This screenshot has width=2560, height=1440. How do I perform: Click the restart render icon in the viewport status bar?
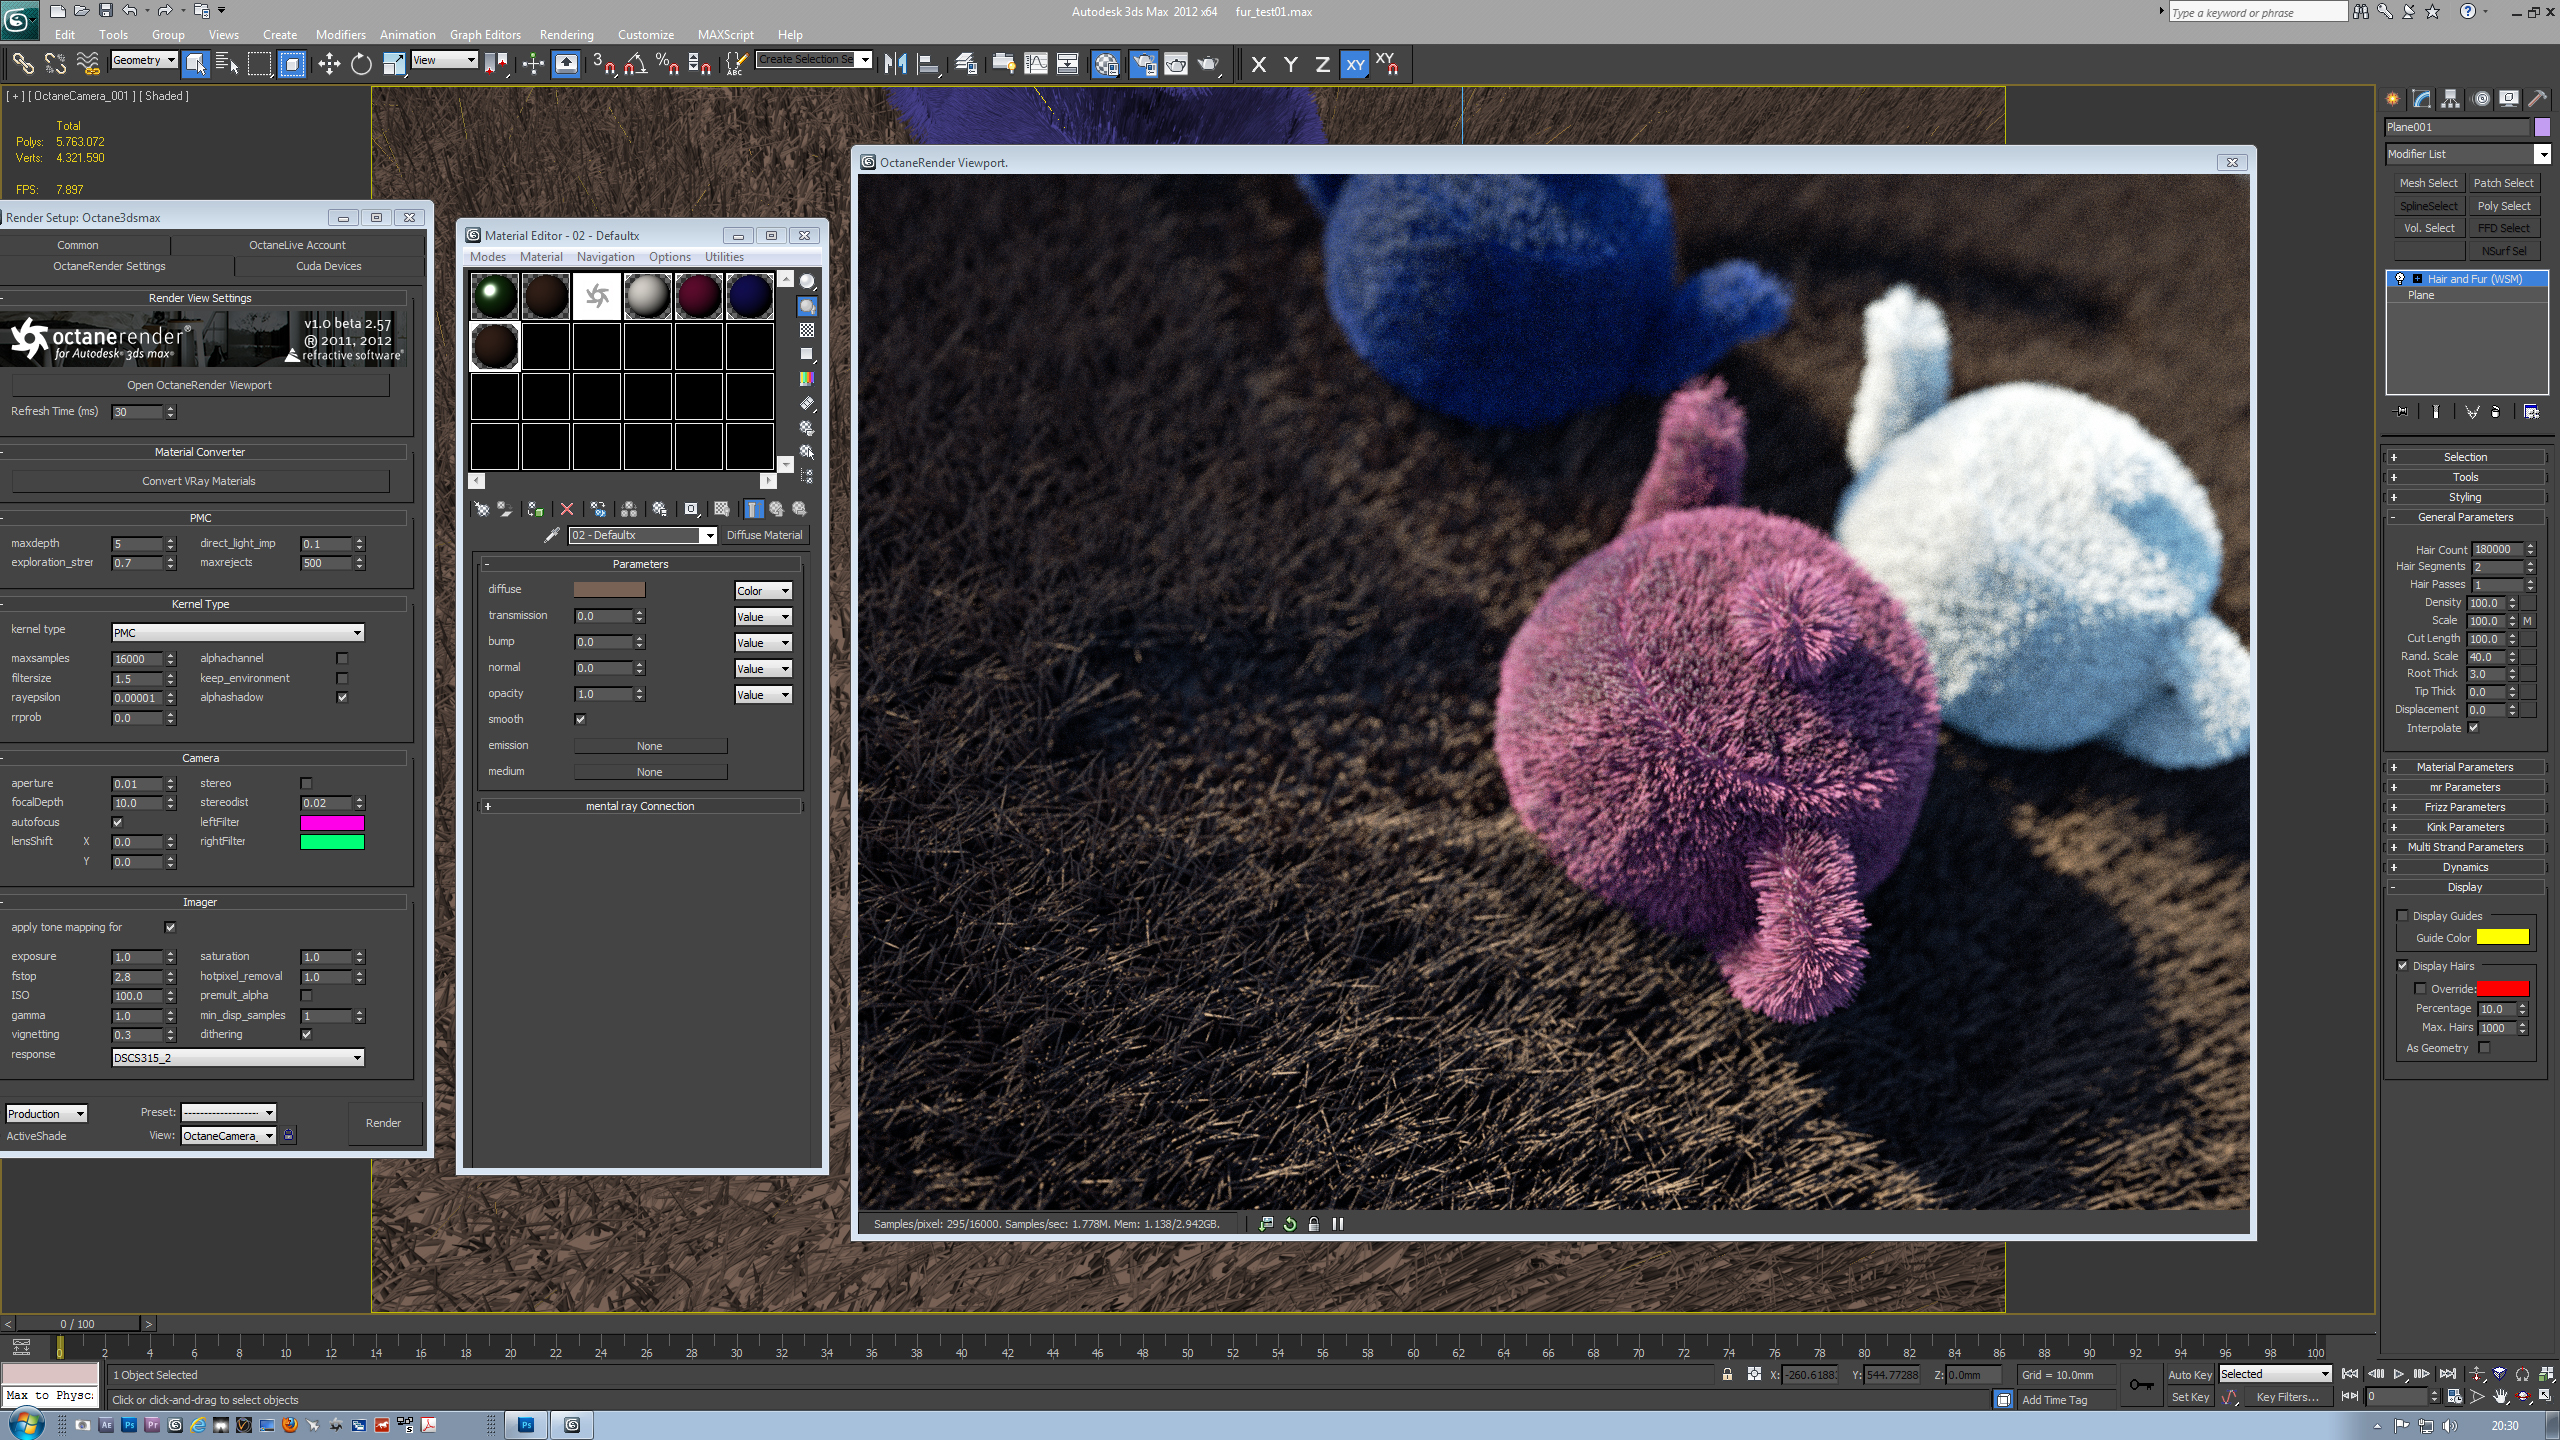[1290, 1224]
